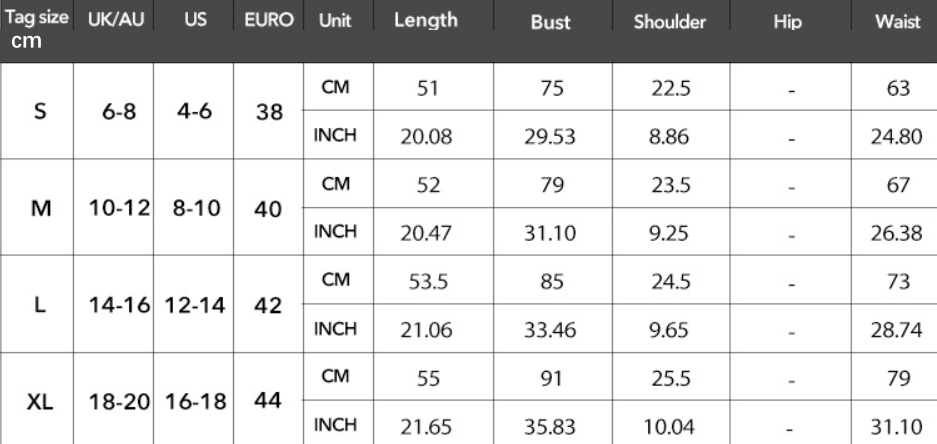Image resolution: width=937 pixels, height=444 pixels.
Task: Click the 53.5 cm length value
Action: [x=427, y=281]
